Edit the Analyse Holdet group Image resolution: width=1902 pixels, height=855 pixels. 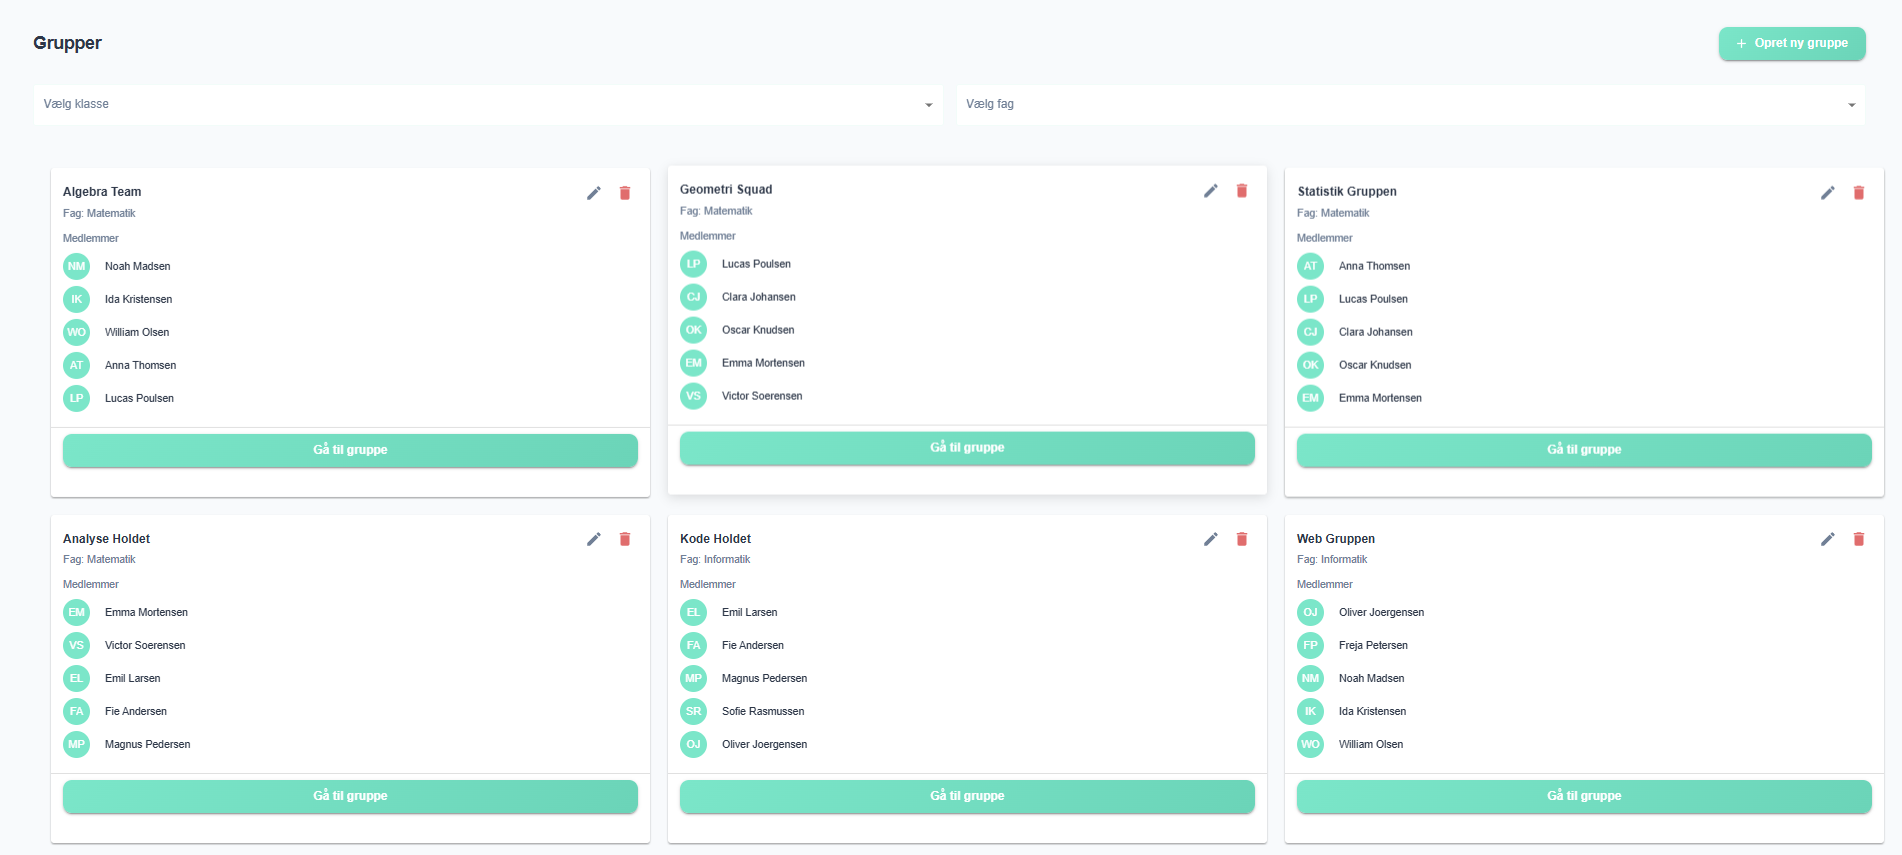pos(594,539)
